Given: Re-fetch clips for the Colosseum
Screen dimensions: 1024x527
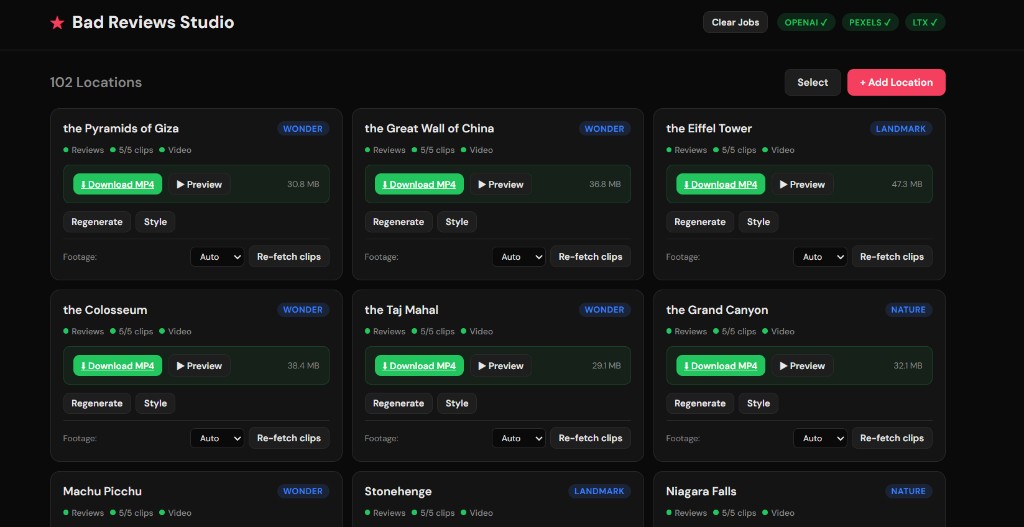Looking at the screenshot, I should (x=289, y=438).
